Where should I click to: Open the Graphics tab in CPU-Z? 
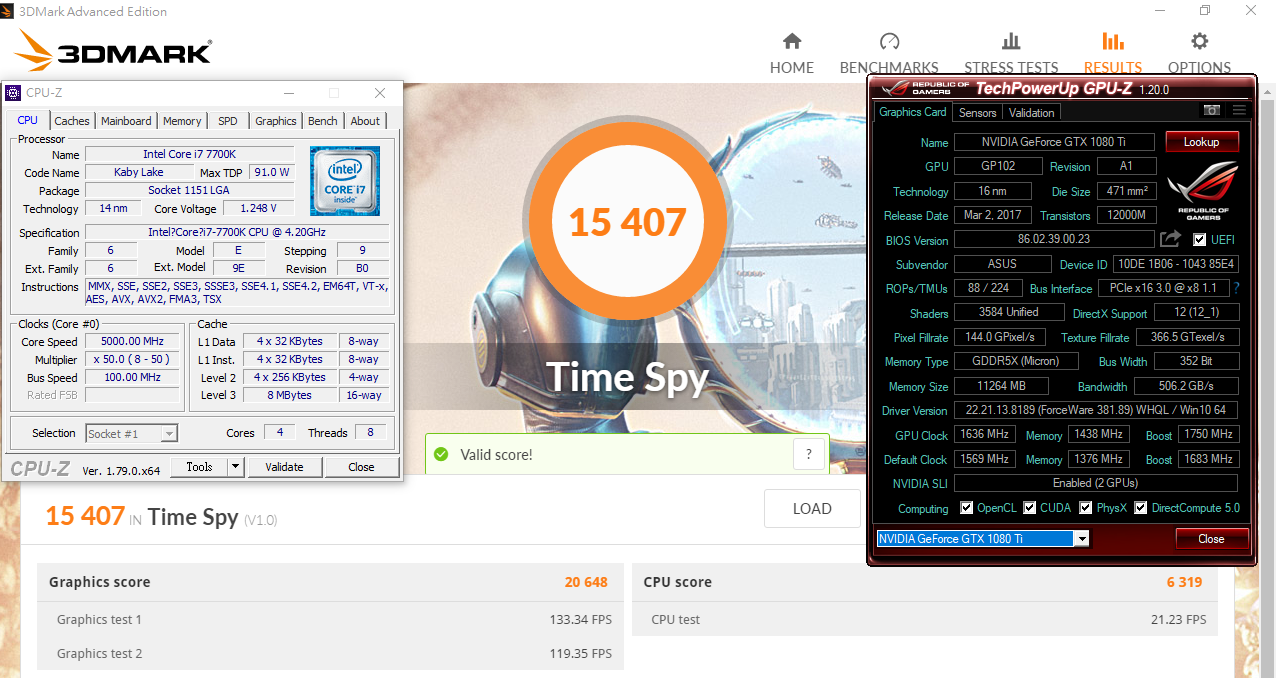(x=276, y=121)
